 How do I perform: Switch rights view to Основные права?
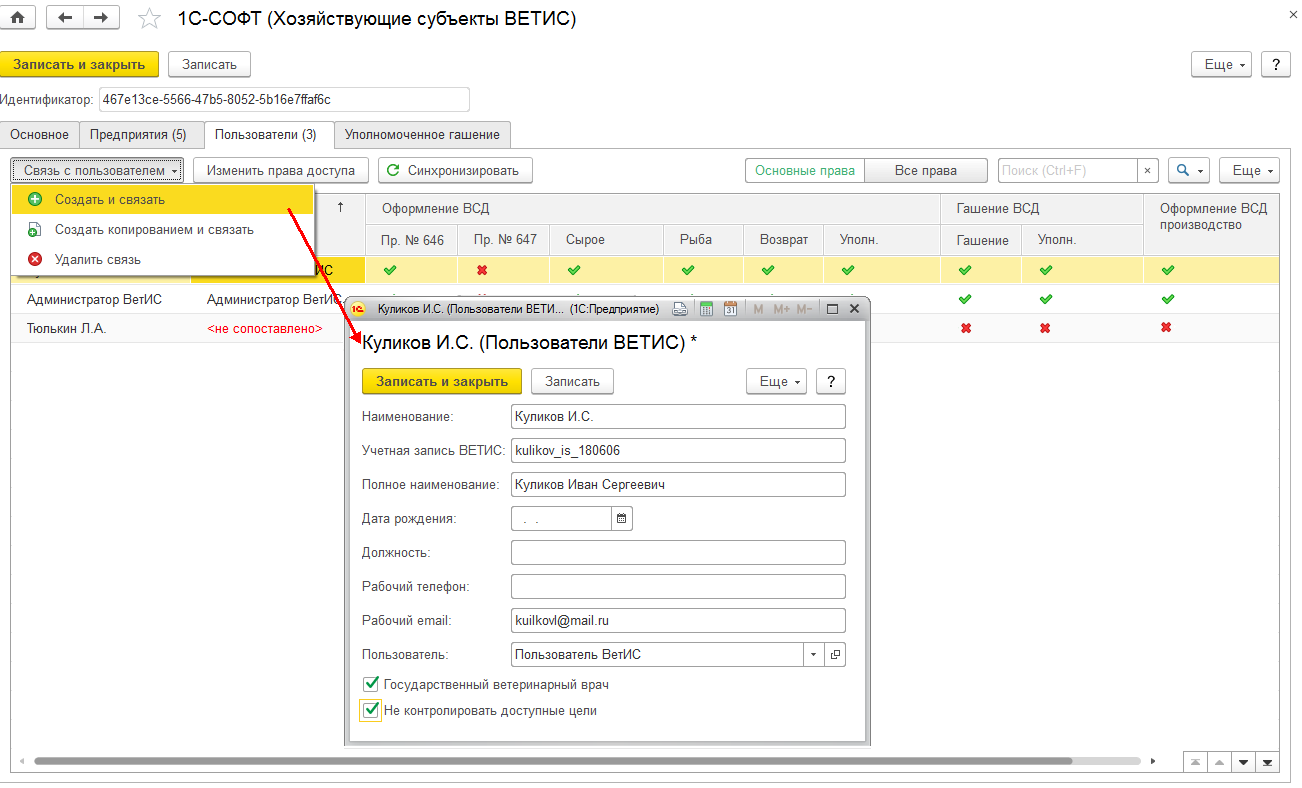(805, 171)
